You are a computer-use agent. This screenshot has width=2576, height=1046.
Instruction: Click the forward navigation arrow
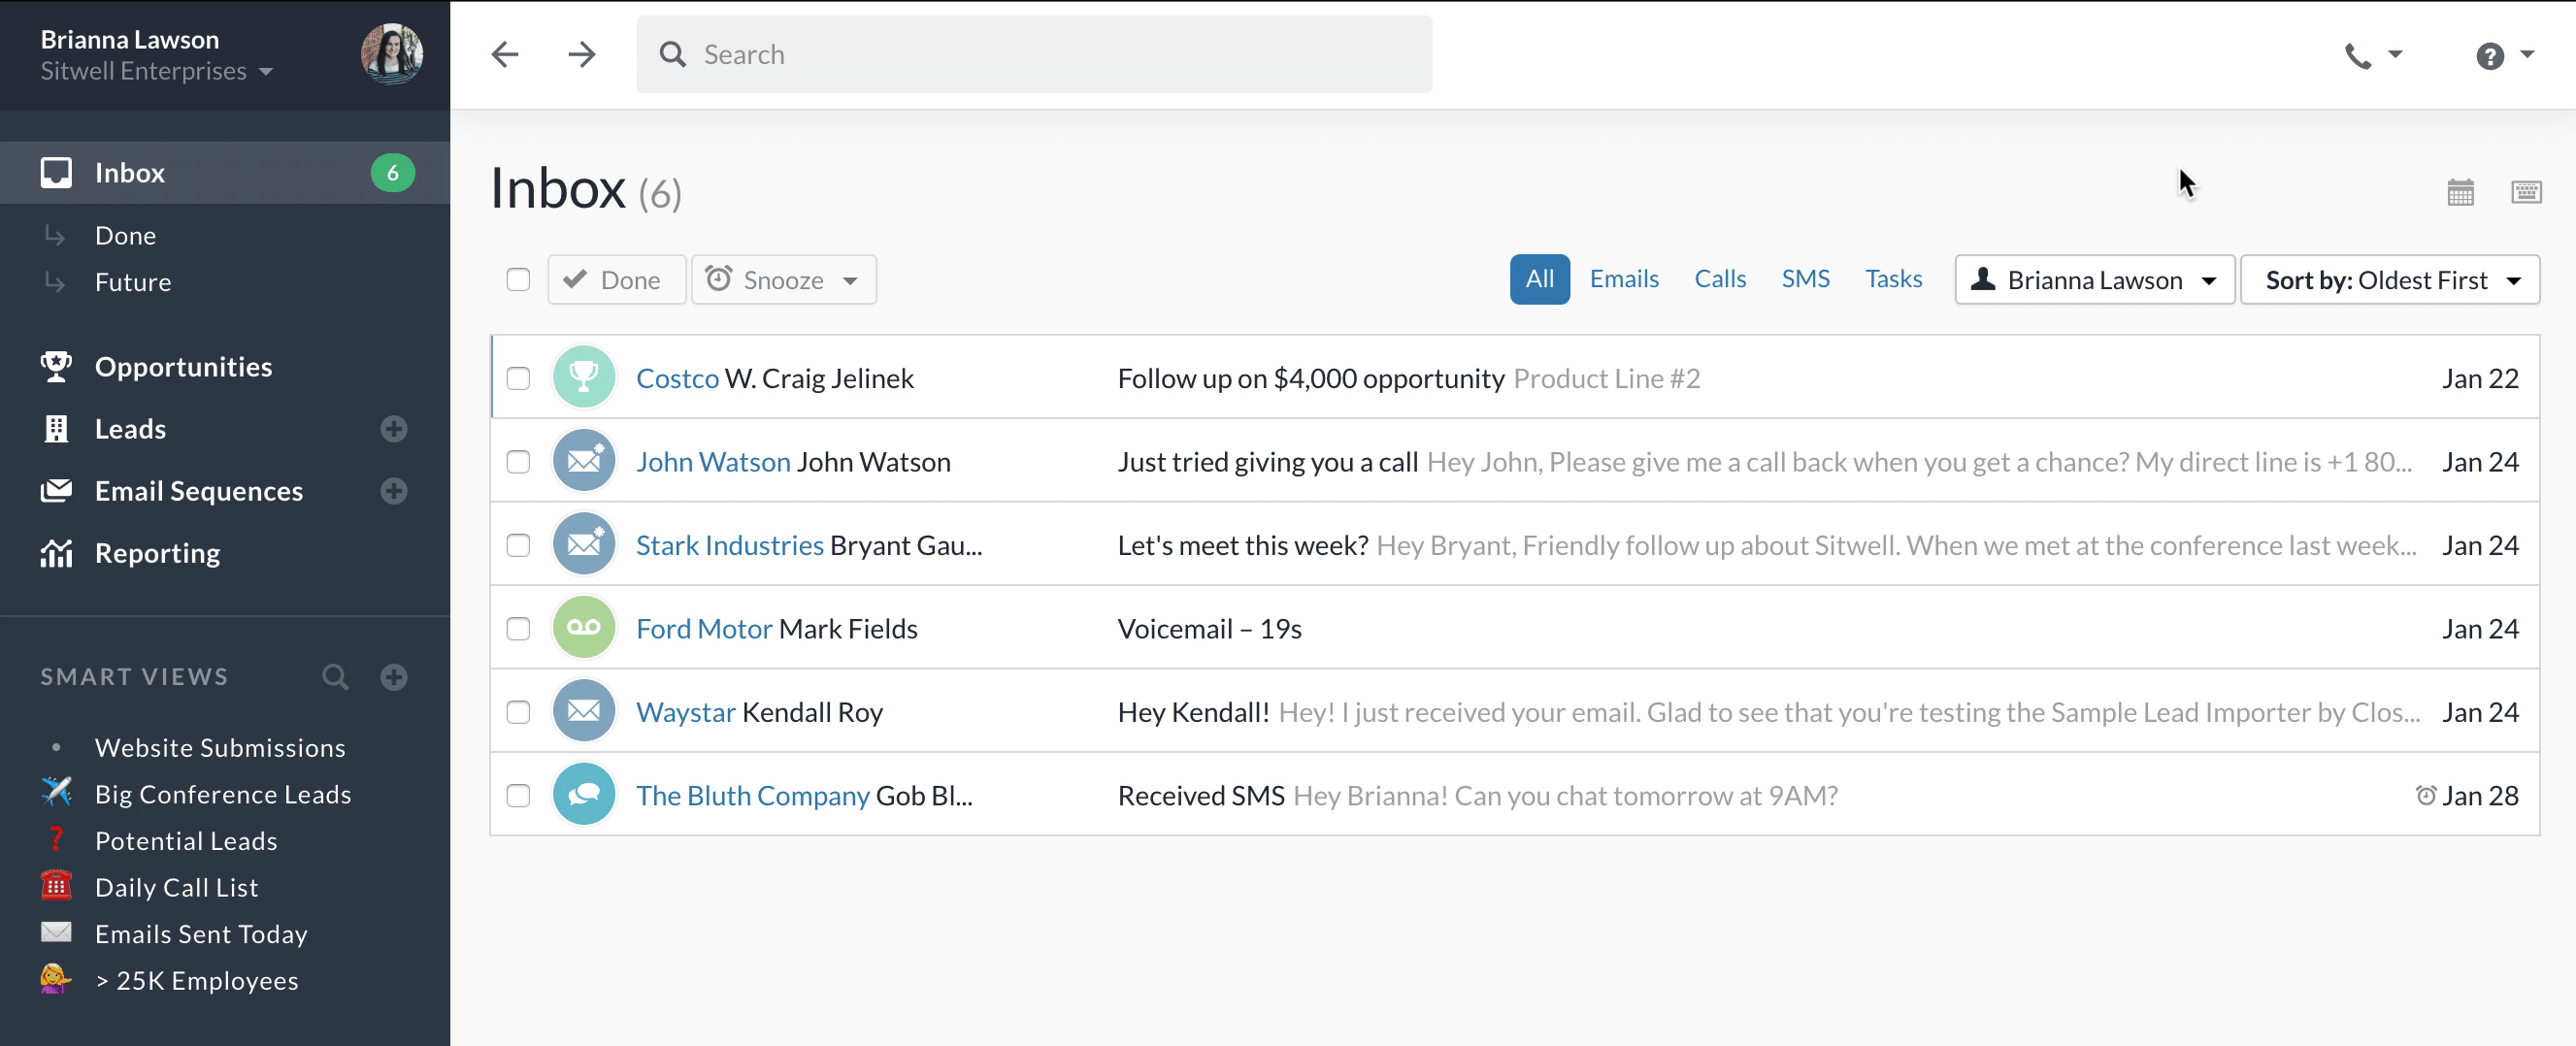tap(581, 54)
